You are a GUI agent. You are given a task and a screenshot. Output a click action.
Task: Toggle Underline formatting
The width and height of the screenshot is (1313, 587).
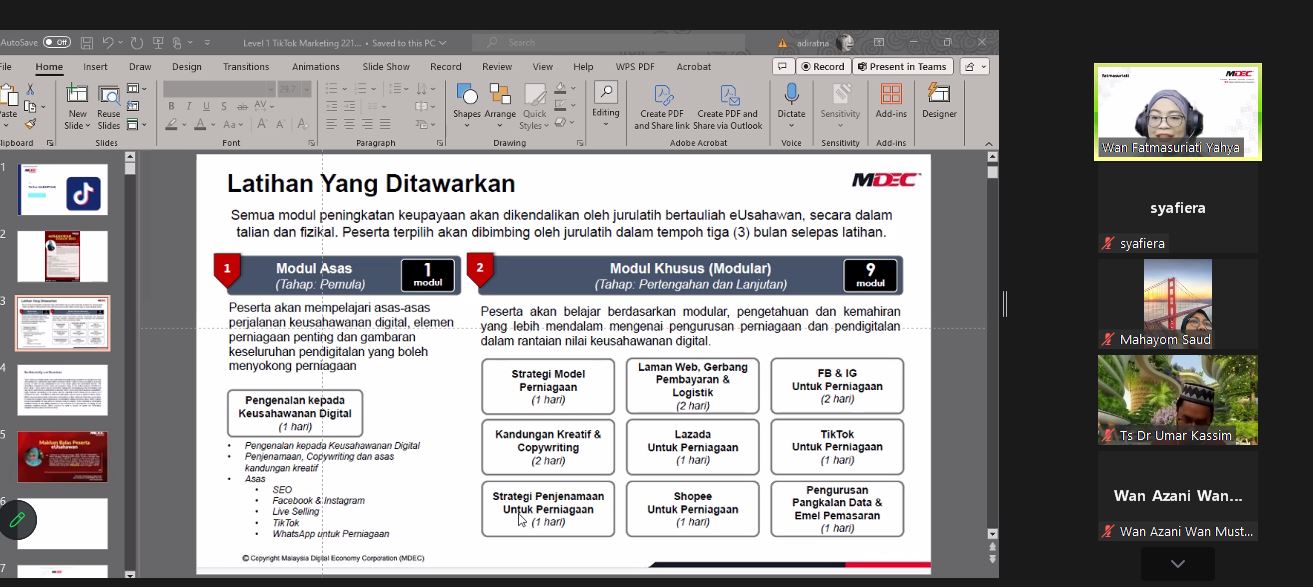[x=205, y=107]
